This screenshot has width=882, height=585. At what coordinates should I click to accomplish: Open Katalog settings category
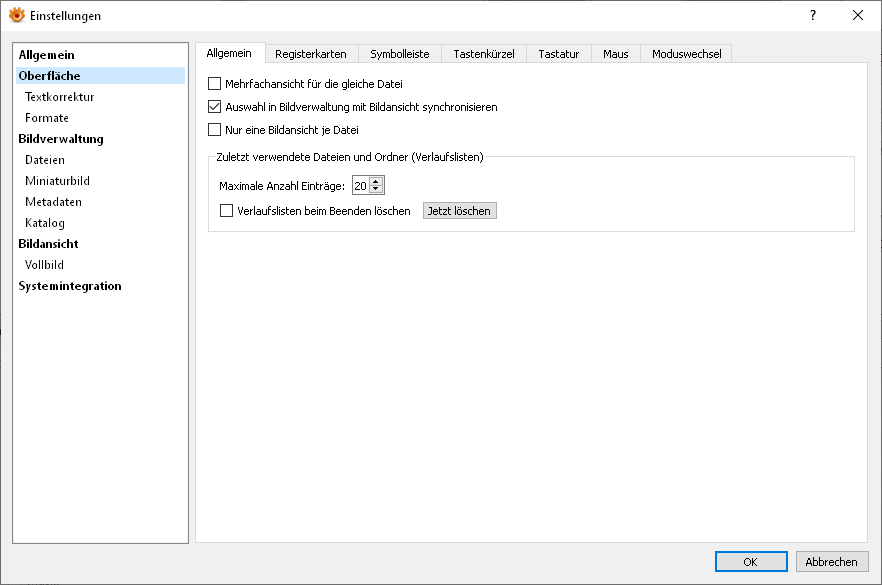(x=100, y=223)
